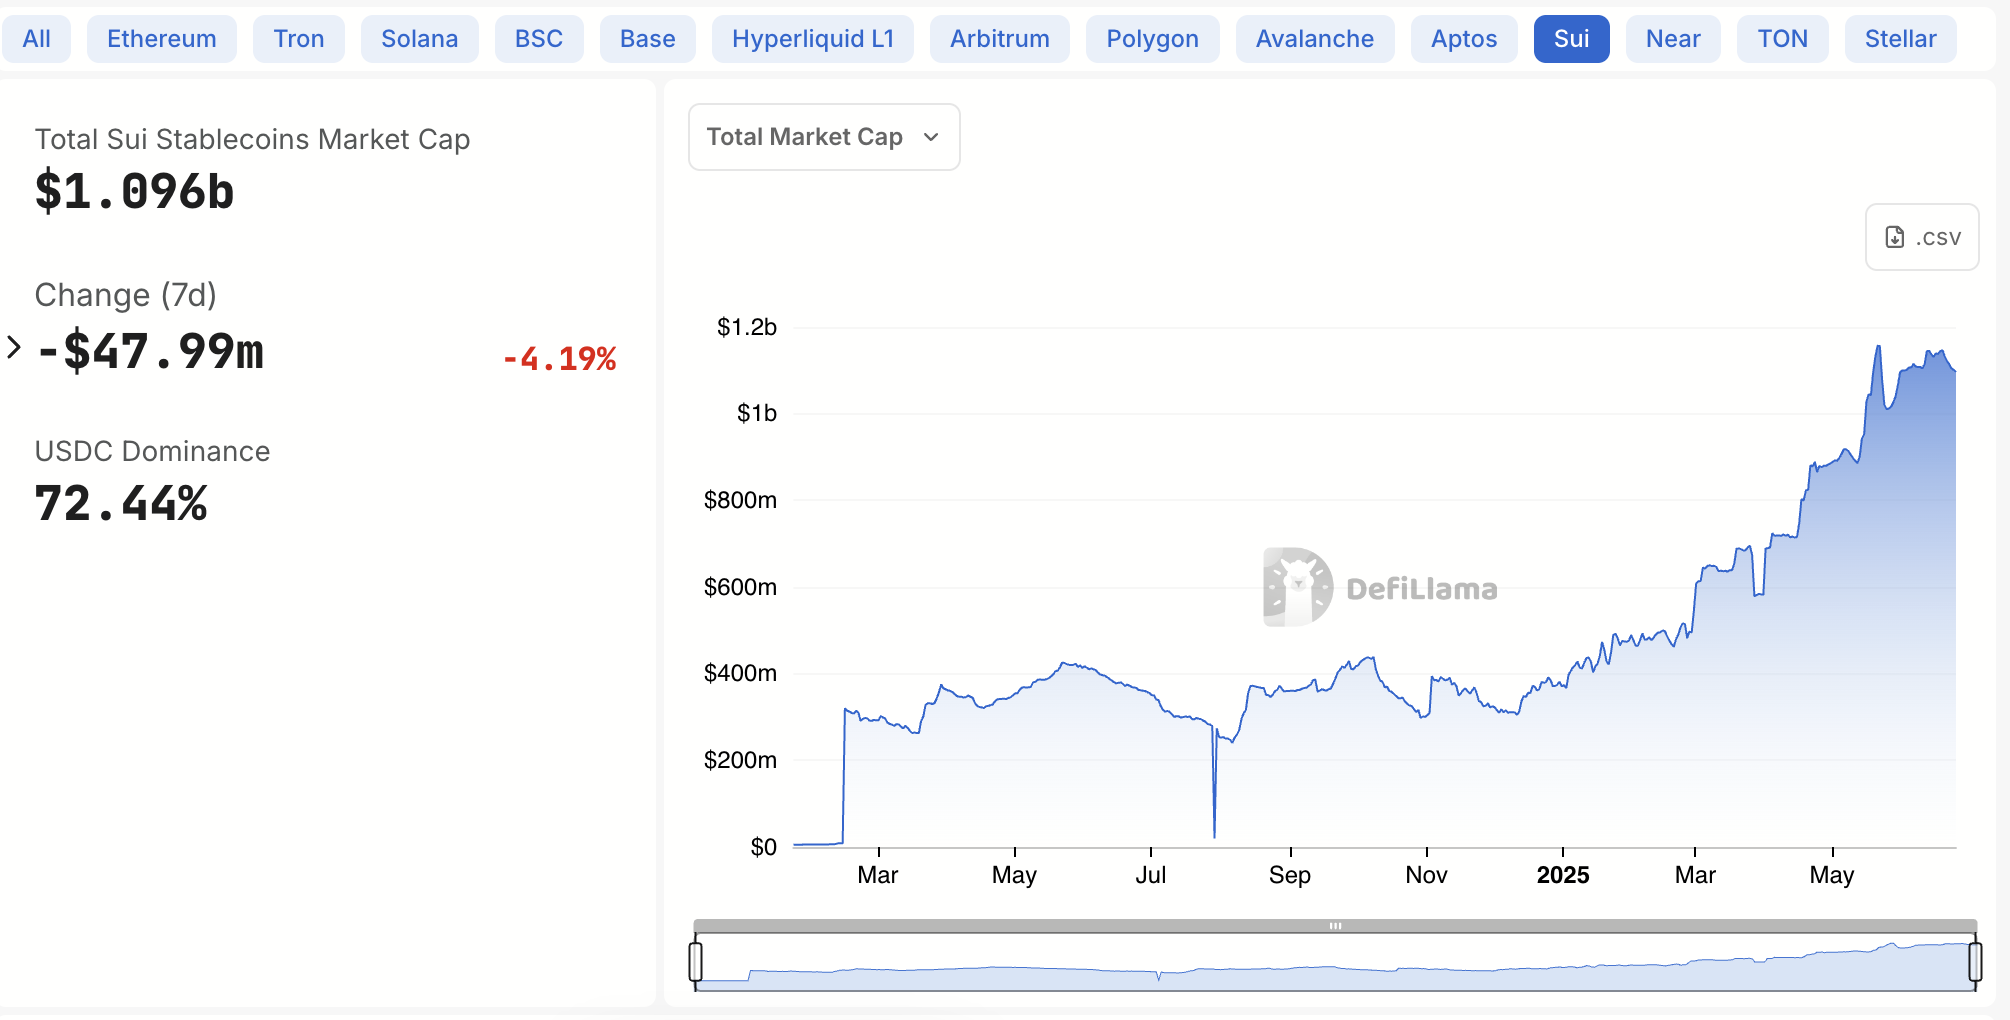Click the timeline range slider handle
Viewport: 2010px width, 1020px height.
pos(1335,926)
